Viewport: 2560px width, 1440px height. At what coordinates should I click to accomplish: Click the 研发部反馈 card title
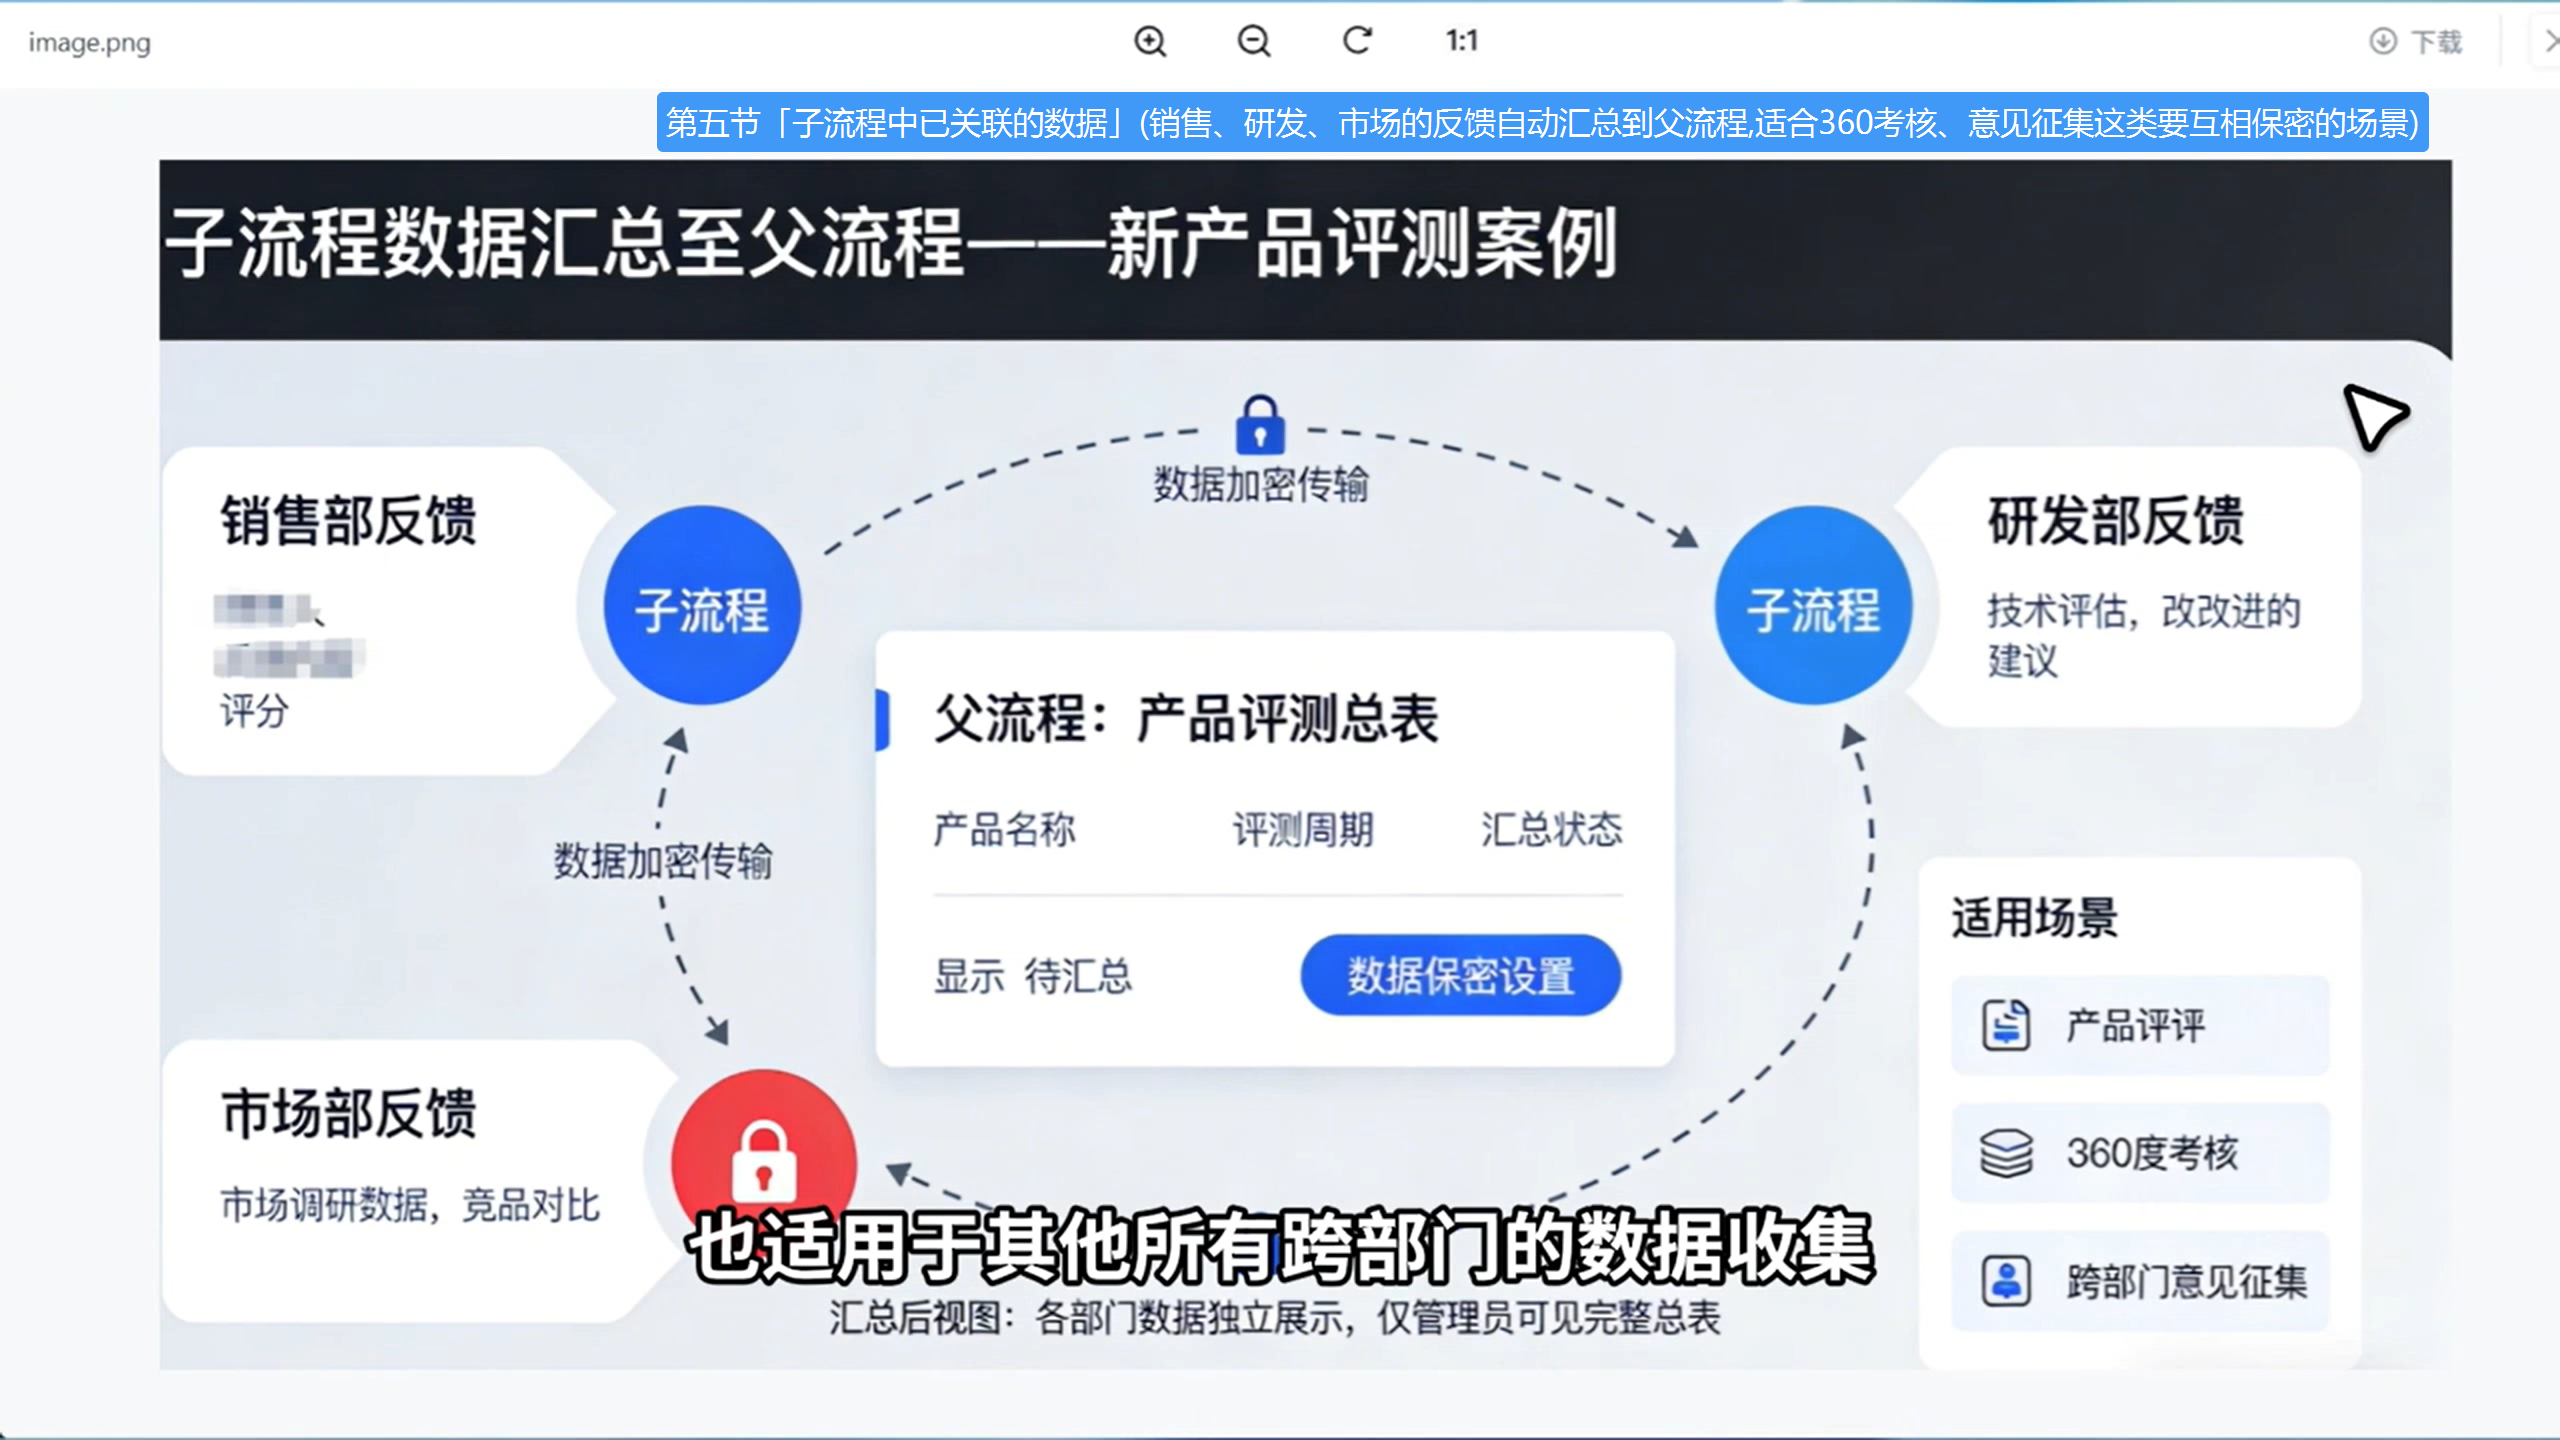(x=2116, y=521)
